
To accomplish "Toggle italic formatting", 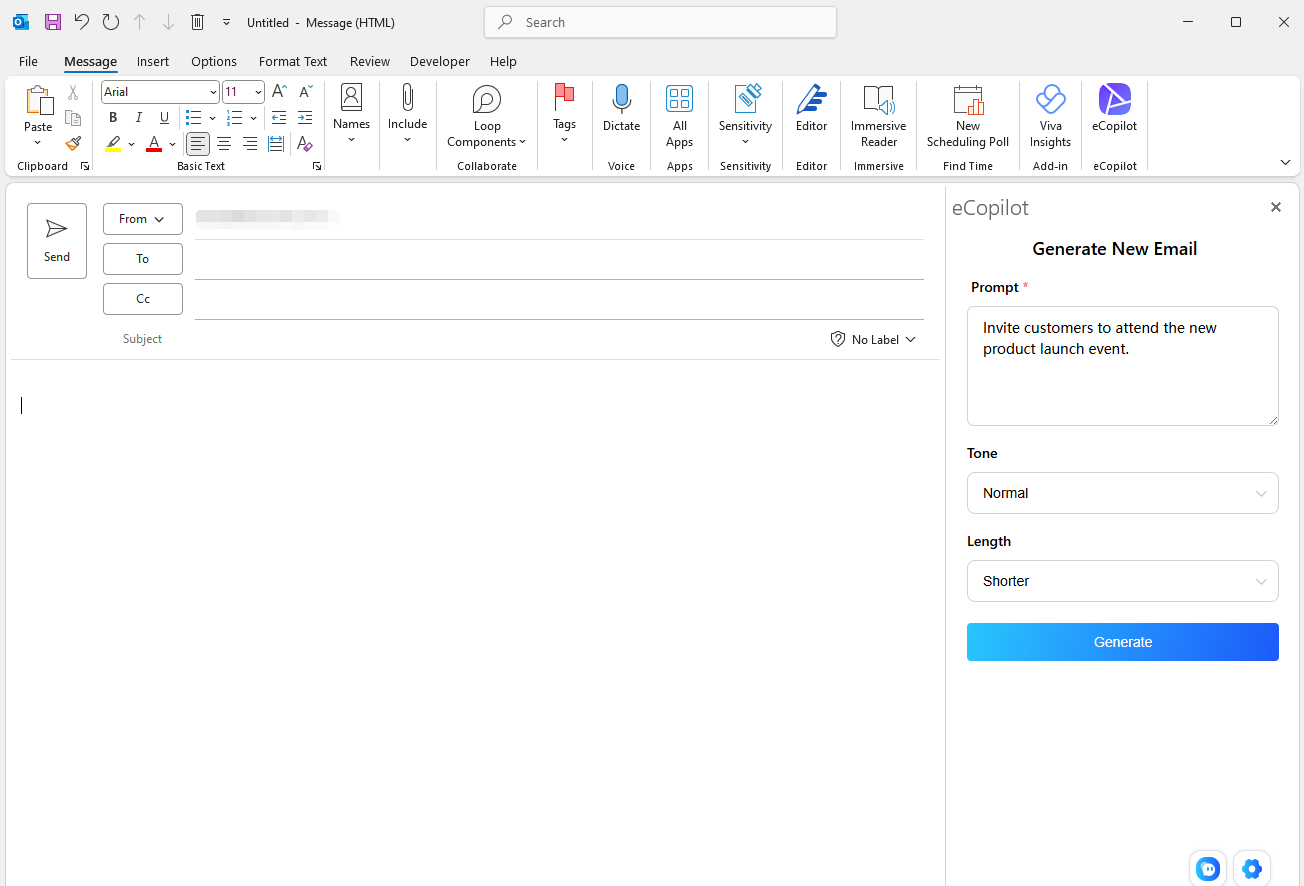I will 138,117.
